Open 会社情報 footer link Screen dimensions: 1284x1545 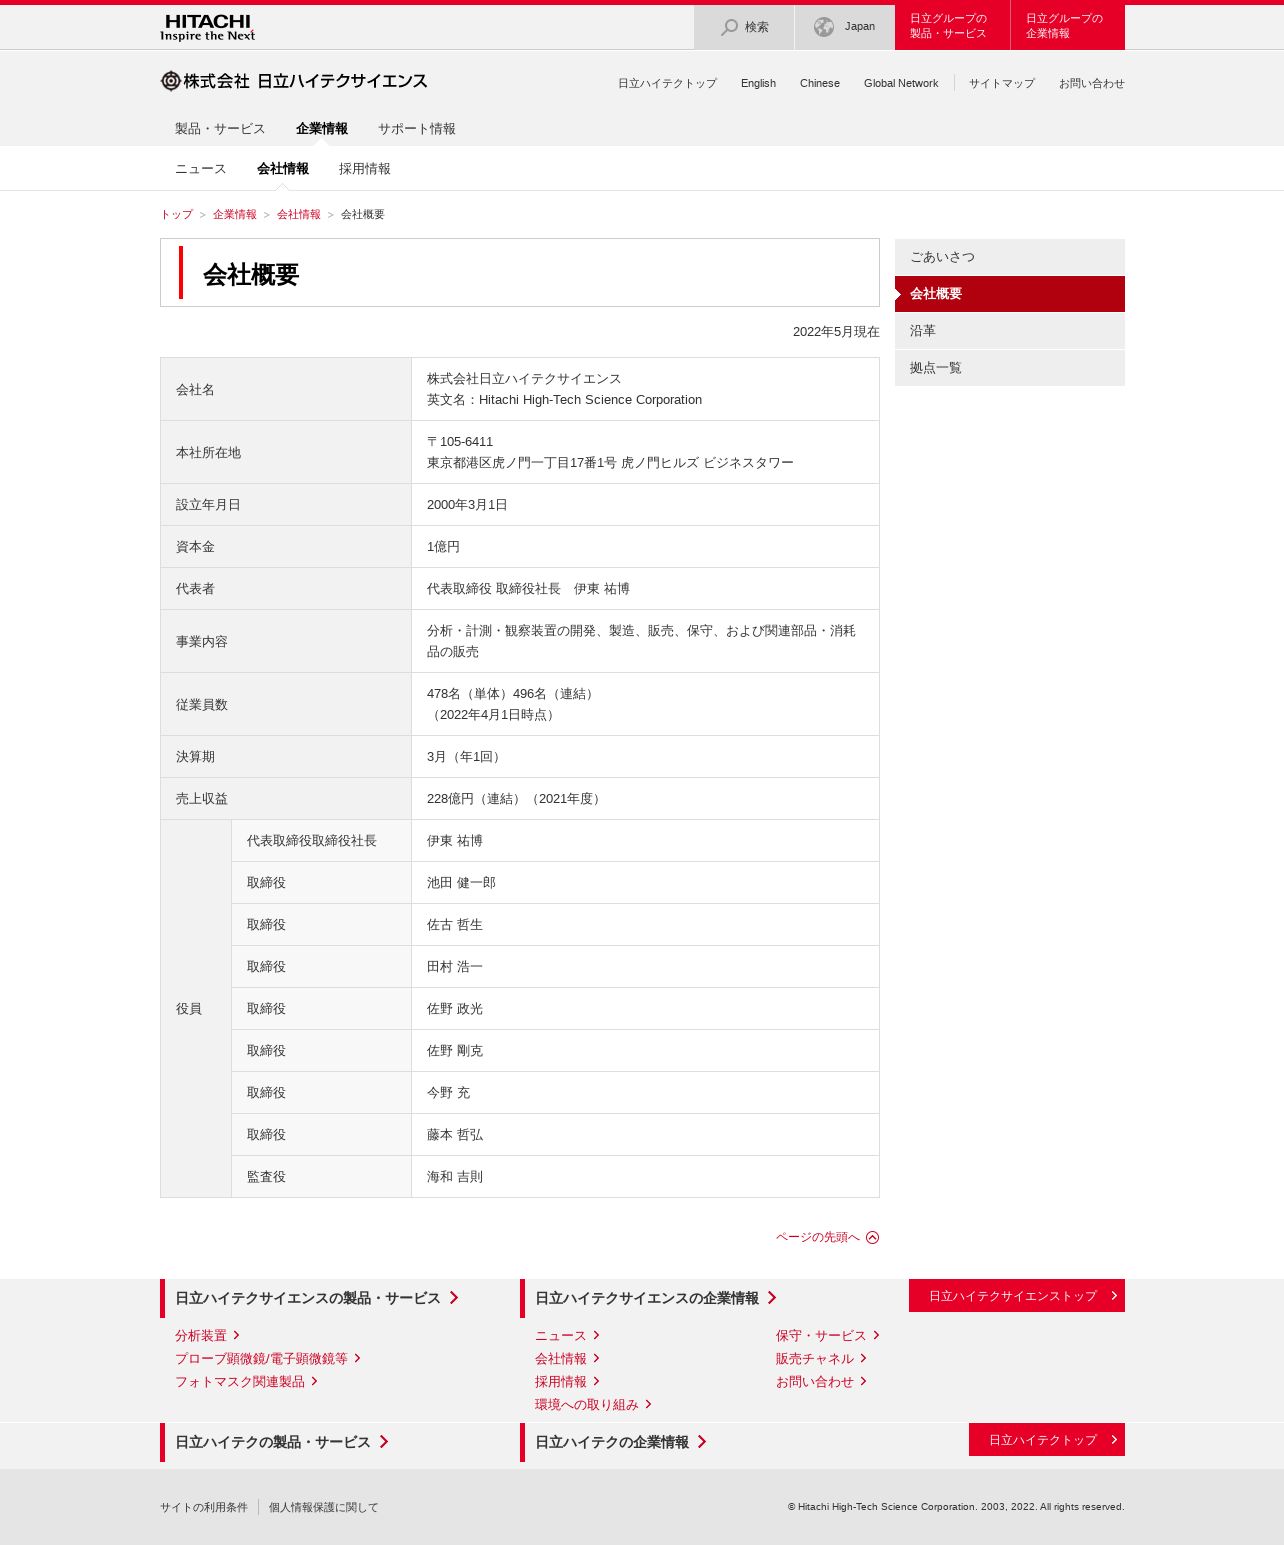(x=567, y=1359)
